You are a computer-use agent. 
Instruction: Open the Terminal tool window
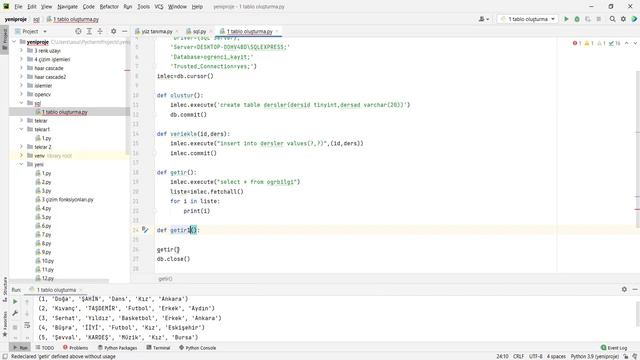158,348
